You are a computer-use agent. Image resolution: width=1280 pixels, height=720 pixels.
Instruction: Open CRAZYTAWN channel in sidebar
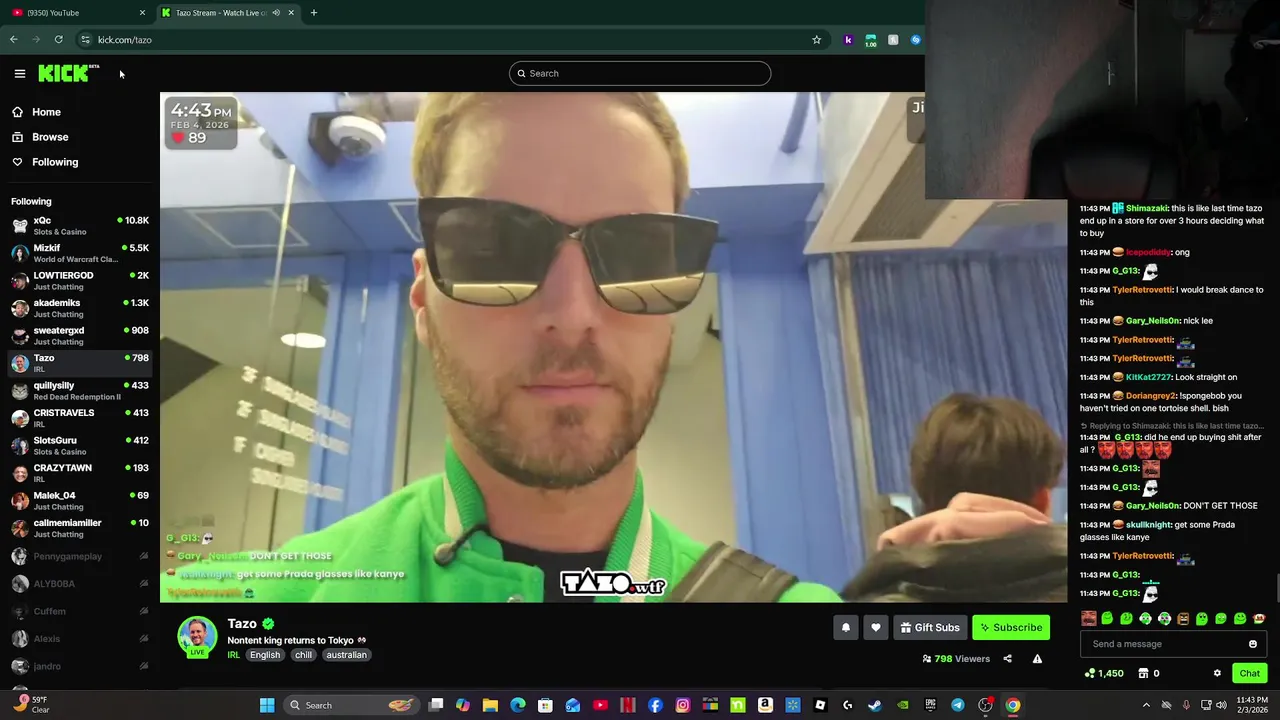(x=80, y=473)
